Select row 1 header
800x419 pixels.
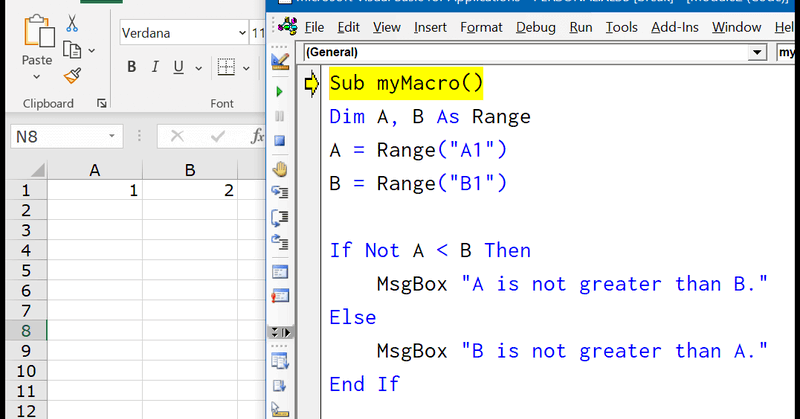(26, 190)
